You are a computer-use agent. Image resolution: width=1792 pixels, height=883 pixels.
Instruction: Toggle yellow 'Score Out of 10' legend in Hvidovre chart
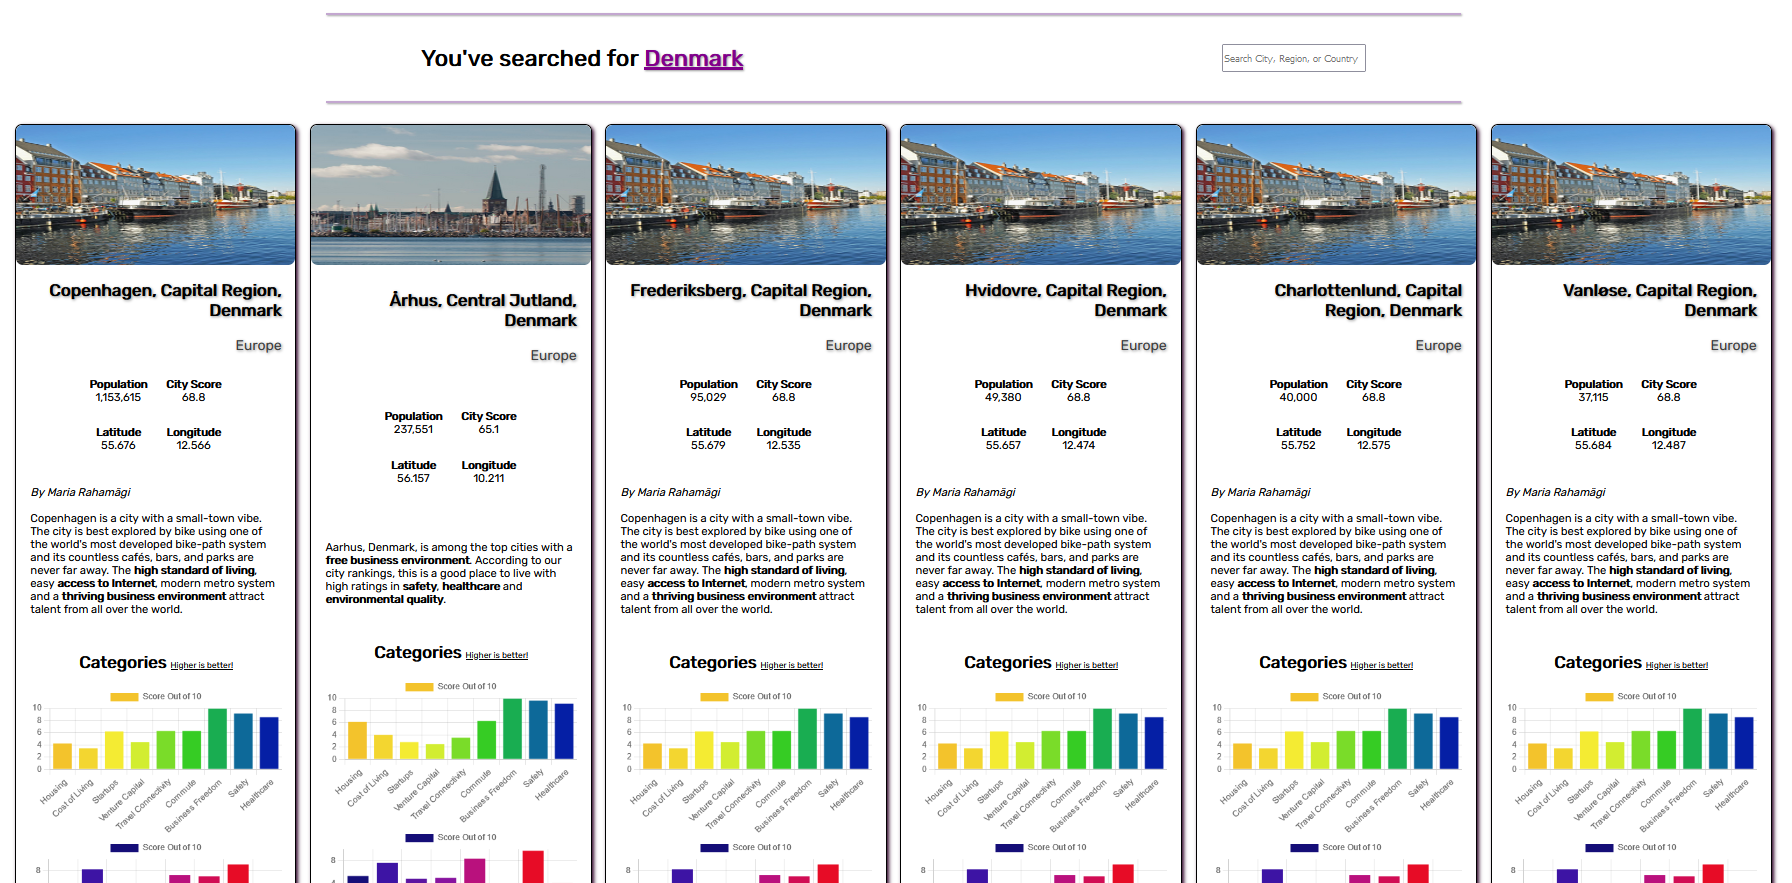[x=1041, y=696]
